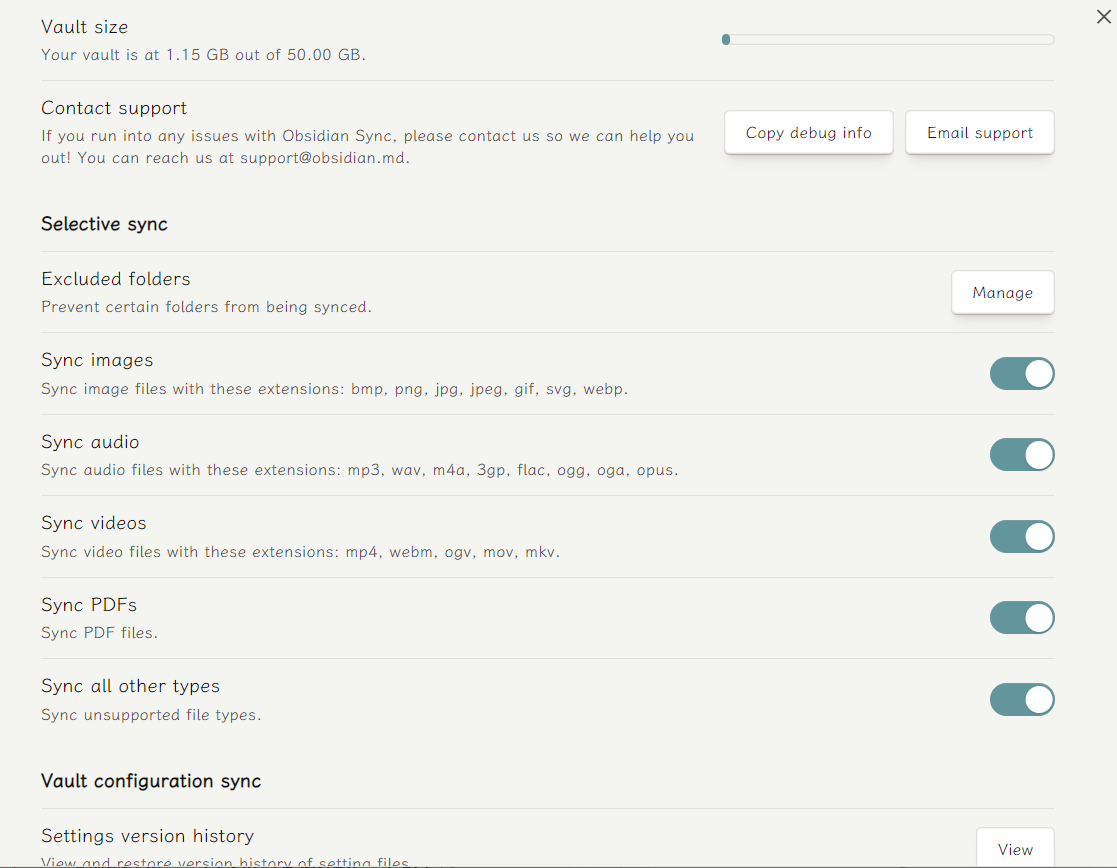Click the Vault size label
The height and width of the screenshot is (868, 1117).
click(x=85, y=27)
